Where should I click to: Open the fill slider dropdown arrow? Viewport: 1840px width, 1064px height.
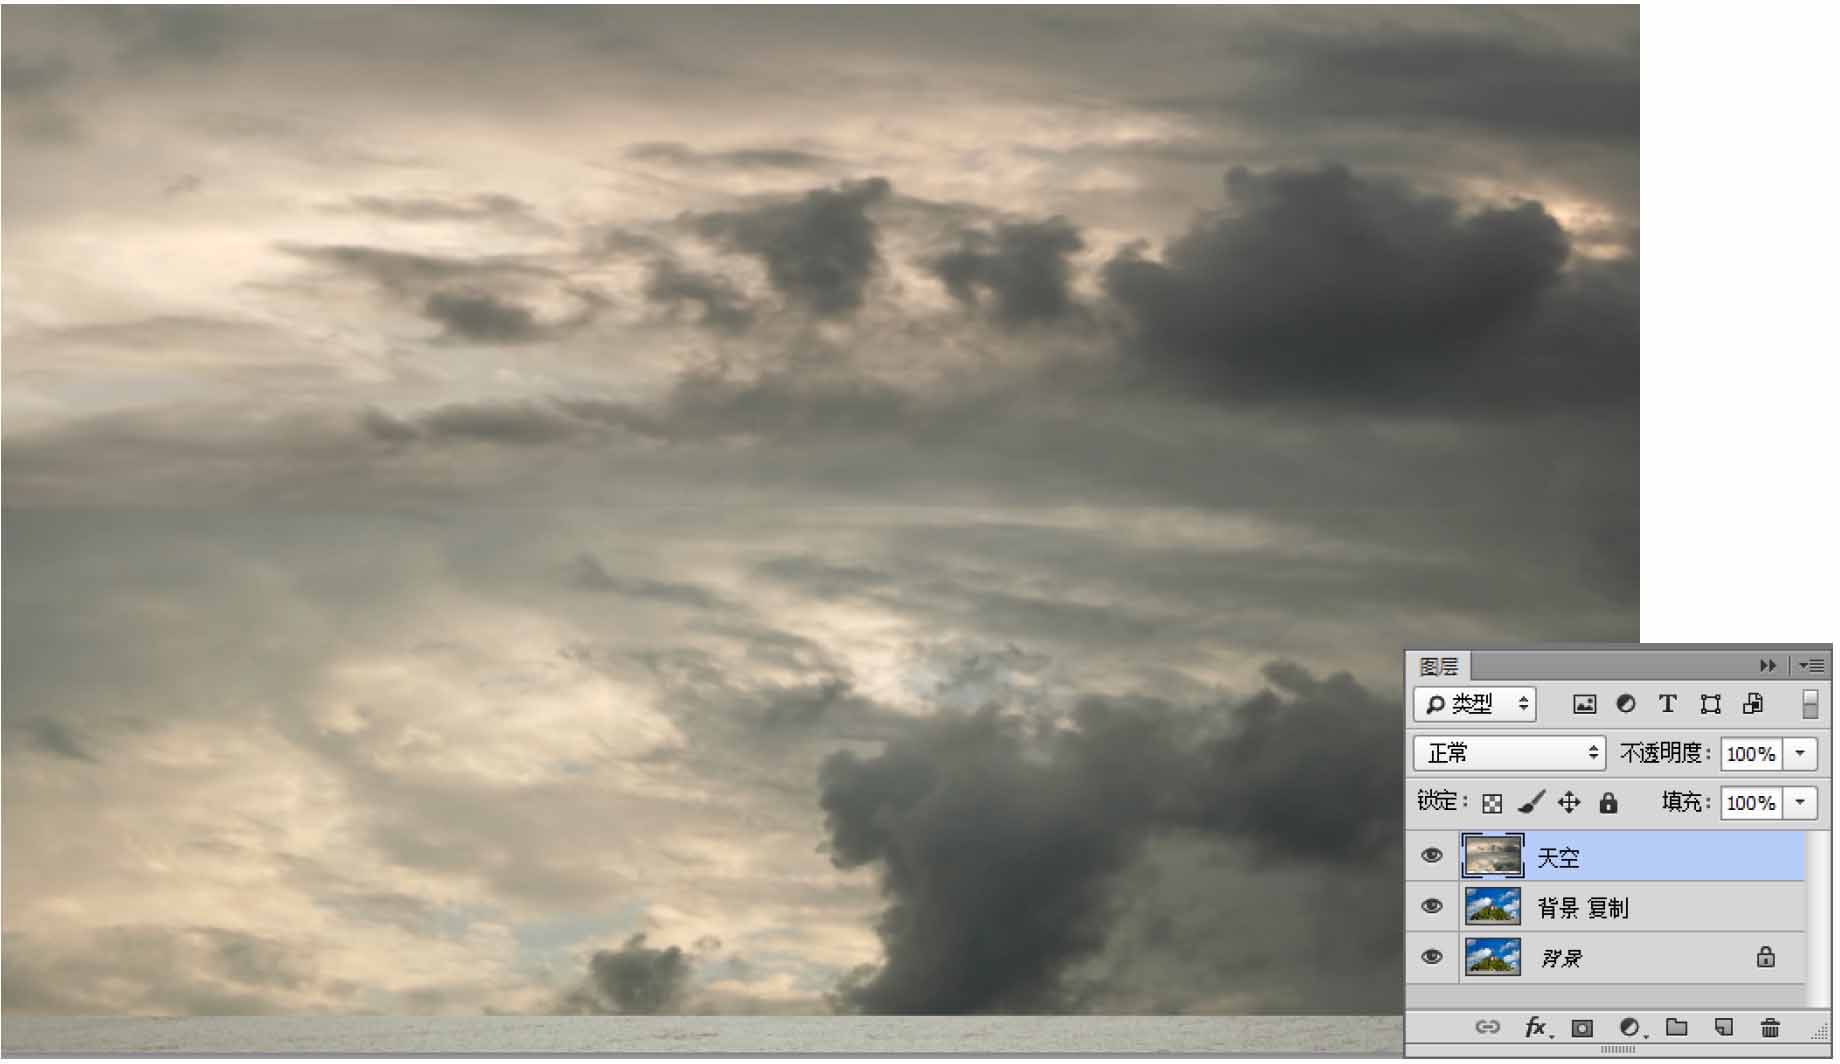(x=1800, y=803)
